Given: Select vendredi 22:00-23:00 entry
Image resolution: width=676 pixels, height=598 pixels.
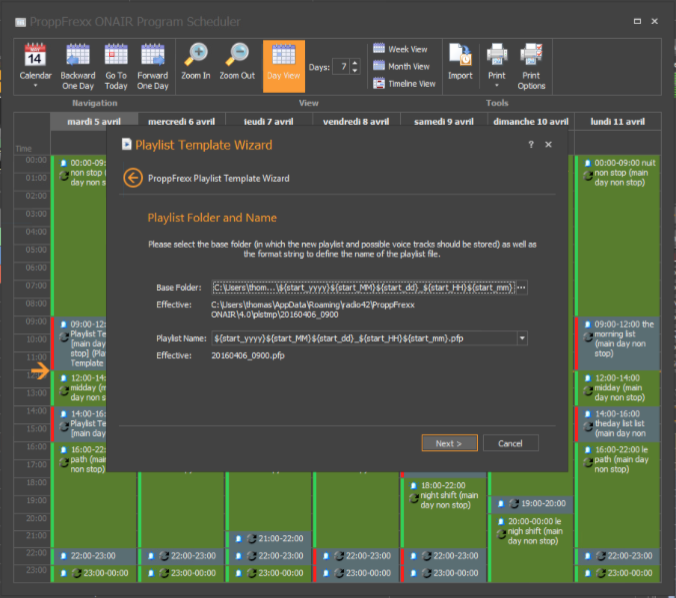Looking at the screenshot, I should tap(357, 556).
